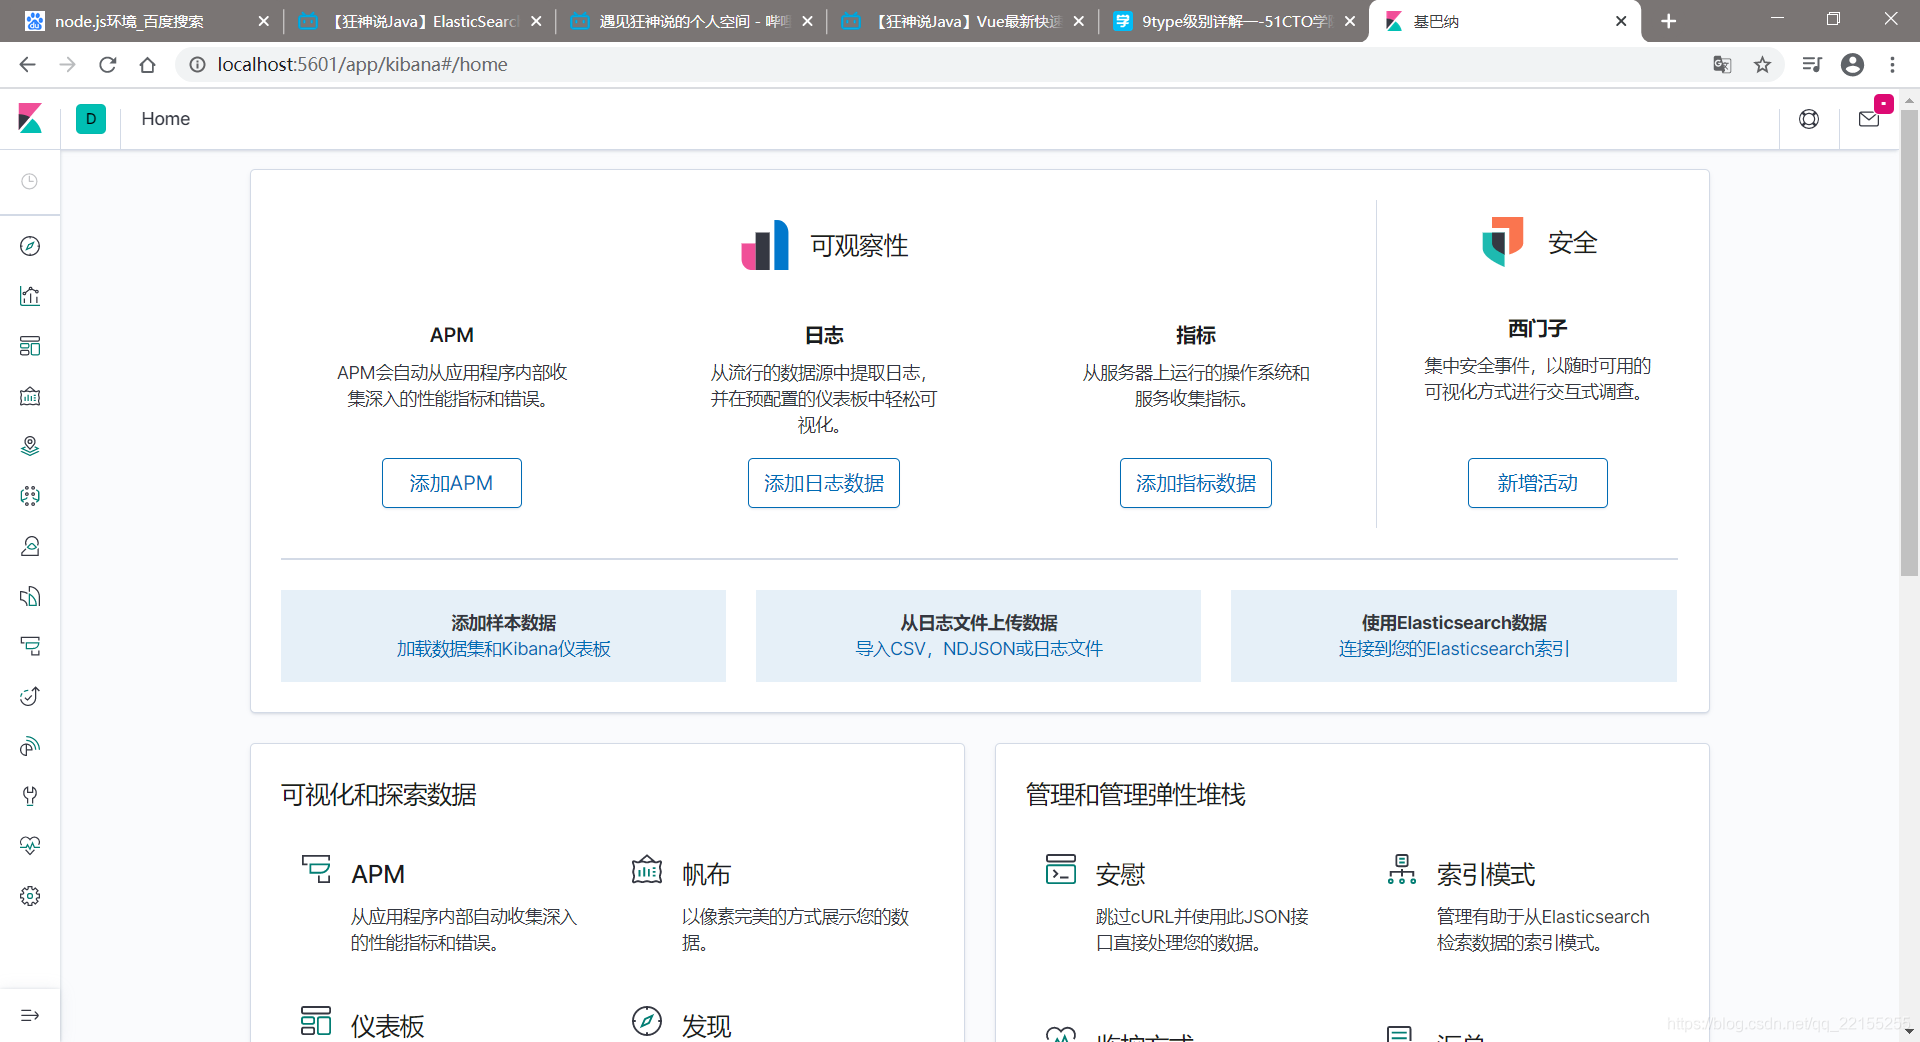Click the Canvas icon beside 帆布
Image resolution: width=1920 pixels, height=1042 pixels.
tap(647, 869)
